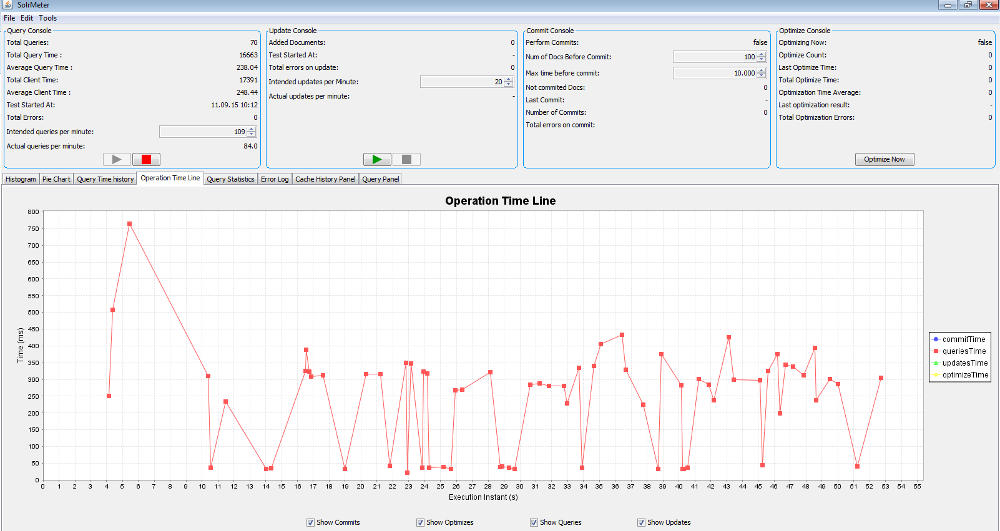Start the query test with play icon
1000x531 pixels.
point(117,159)
